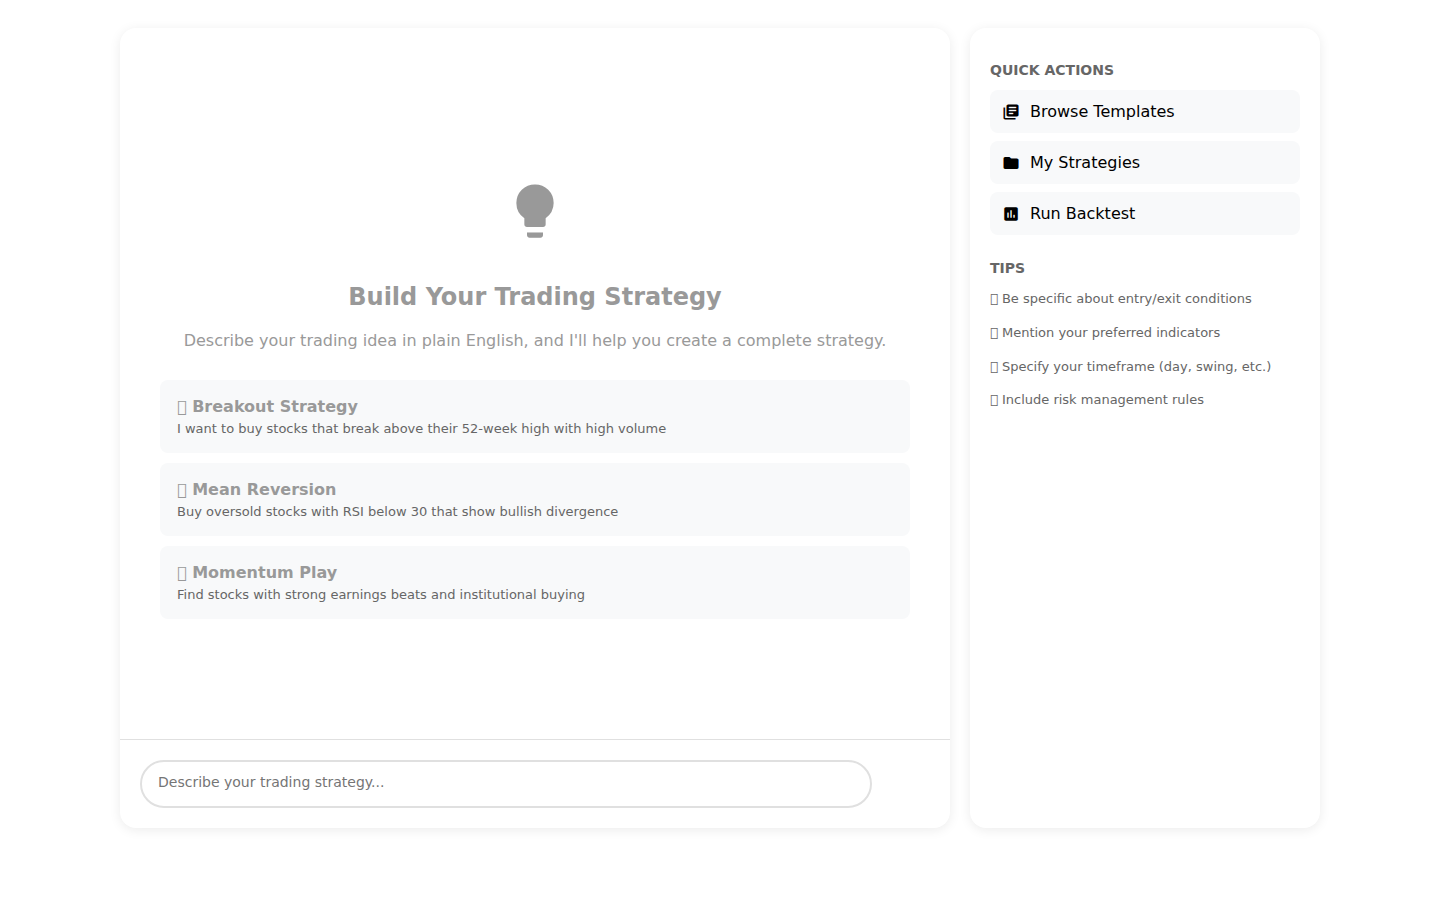Click the icon beside Breakout Strategy heading
Image resolution: width=1440 pixels, height=900 pixels.
tap(182, 406)
